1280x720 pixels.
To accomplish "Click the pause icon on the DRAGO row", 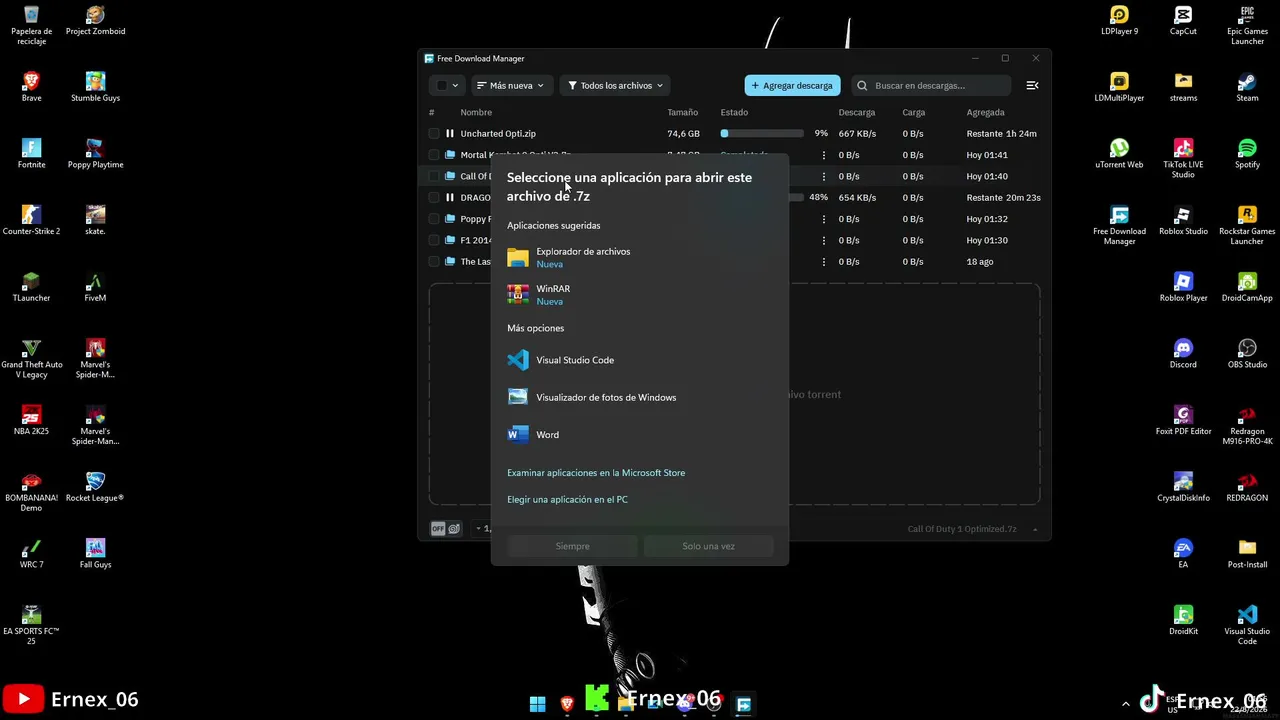I will coord(450,197).
